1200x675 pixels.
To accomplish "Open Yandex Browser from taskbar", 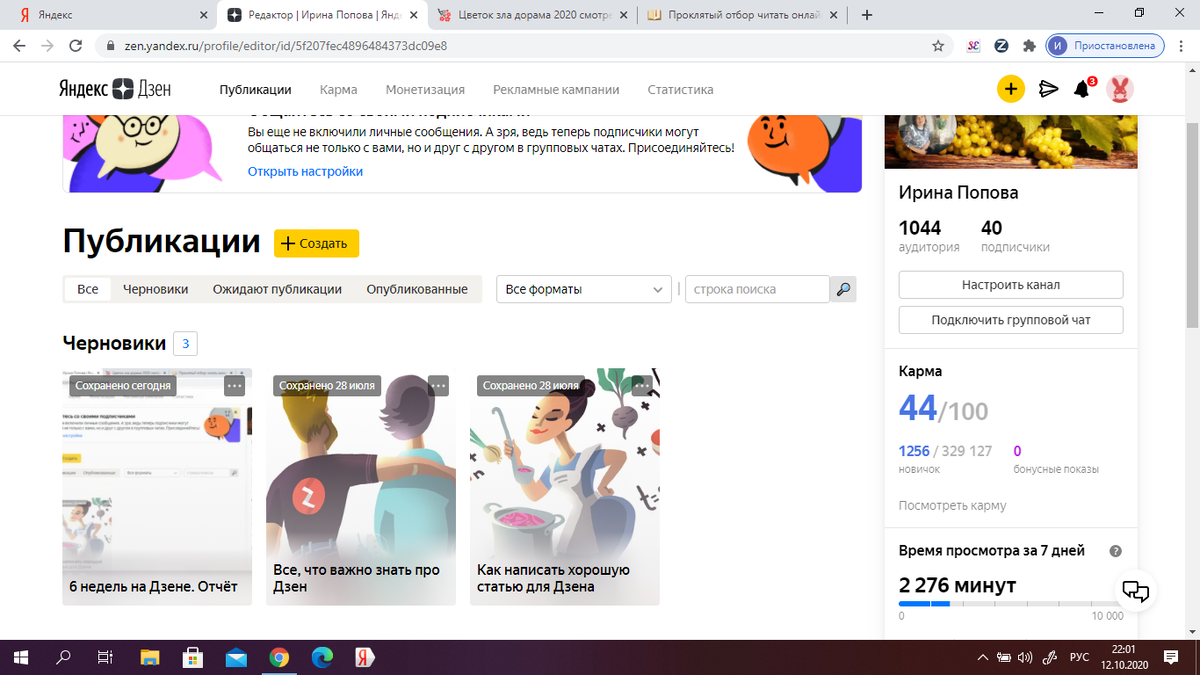I will click(365, 657).
